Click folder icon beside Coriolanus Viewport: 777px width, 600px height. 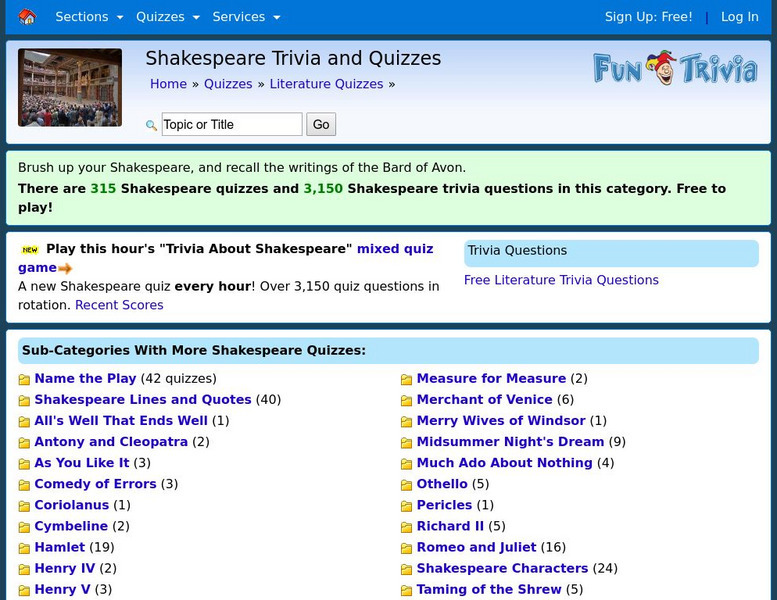pyautogui.click(x=24, y=506)
